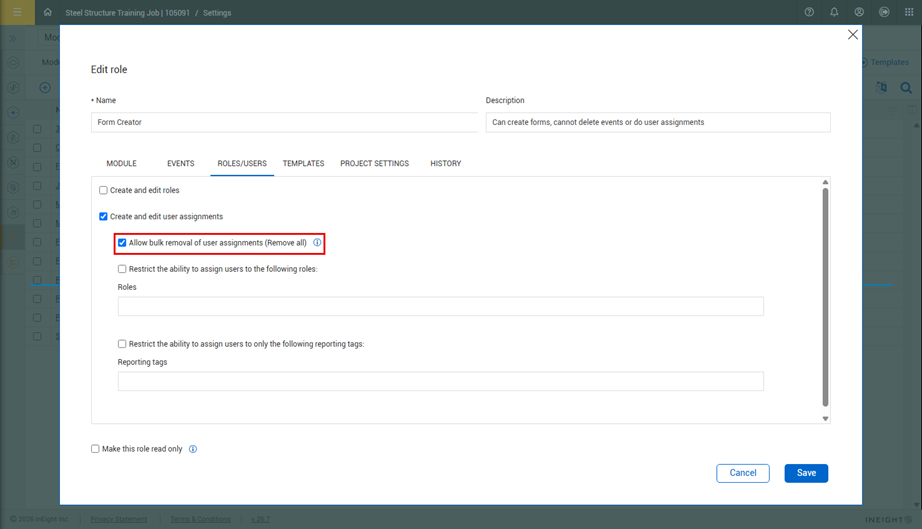Check Create and edit roles

tap(103, 190)
